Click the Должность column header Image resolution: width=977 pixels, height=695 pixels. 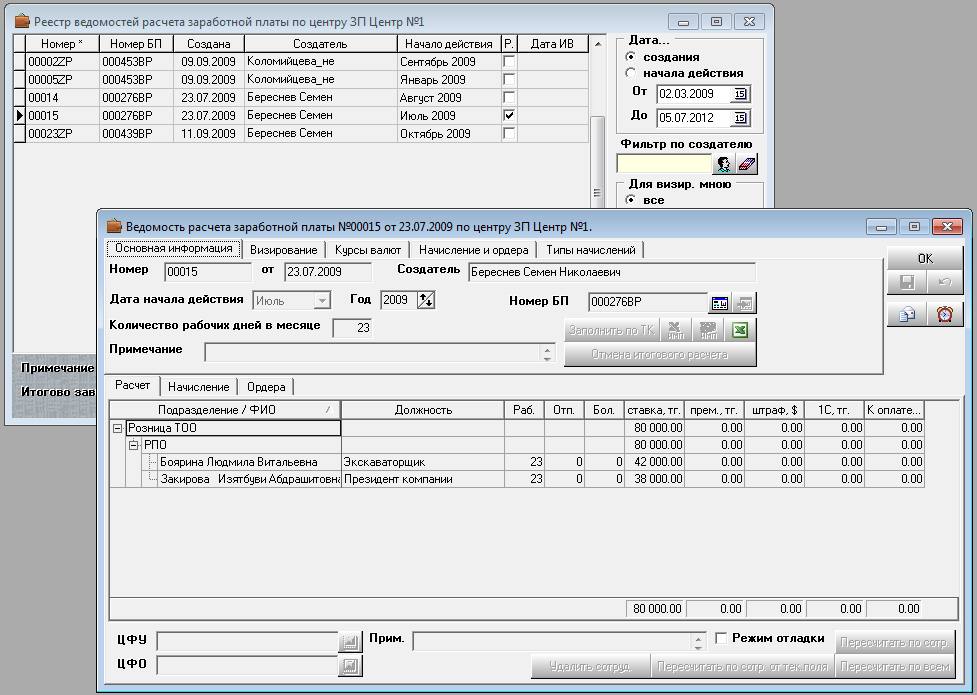(x=423, y=410)
